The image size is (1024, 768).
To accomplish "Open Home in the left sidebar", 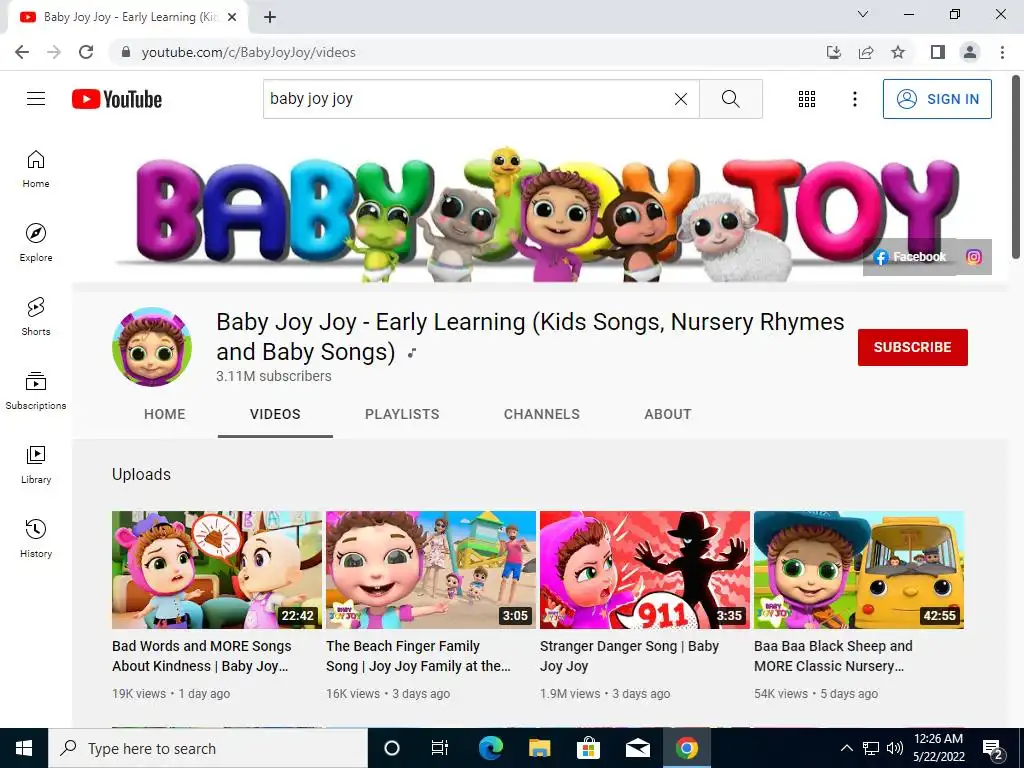I will 36,169.
